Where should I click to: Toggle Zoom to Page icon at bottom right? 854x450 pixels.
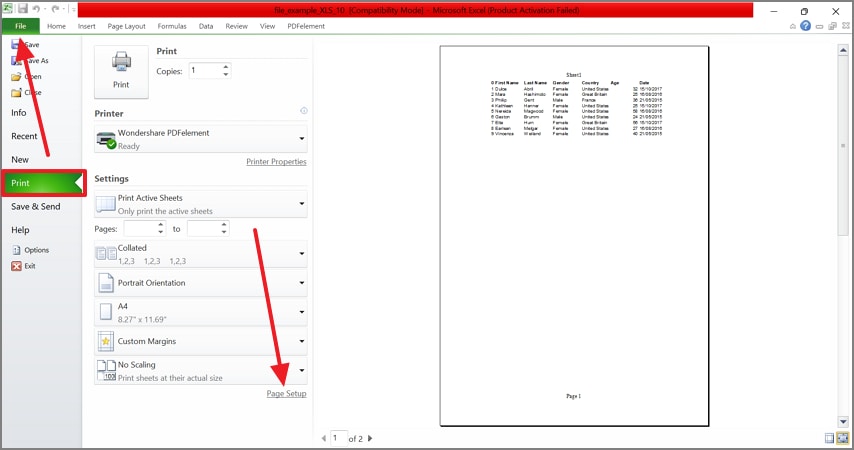pos(843,438)
